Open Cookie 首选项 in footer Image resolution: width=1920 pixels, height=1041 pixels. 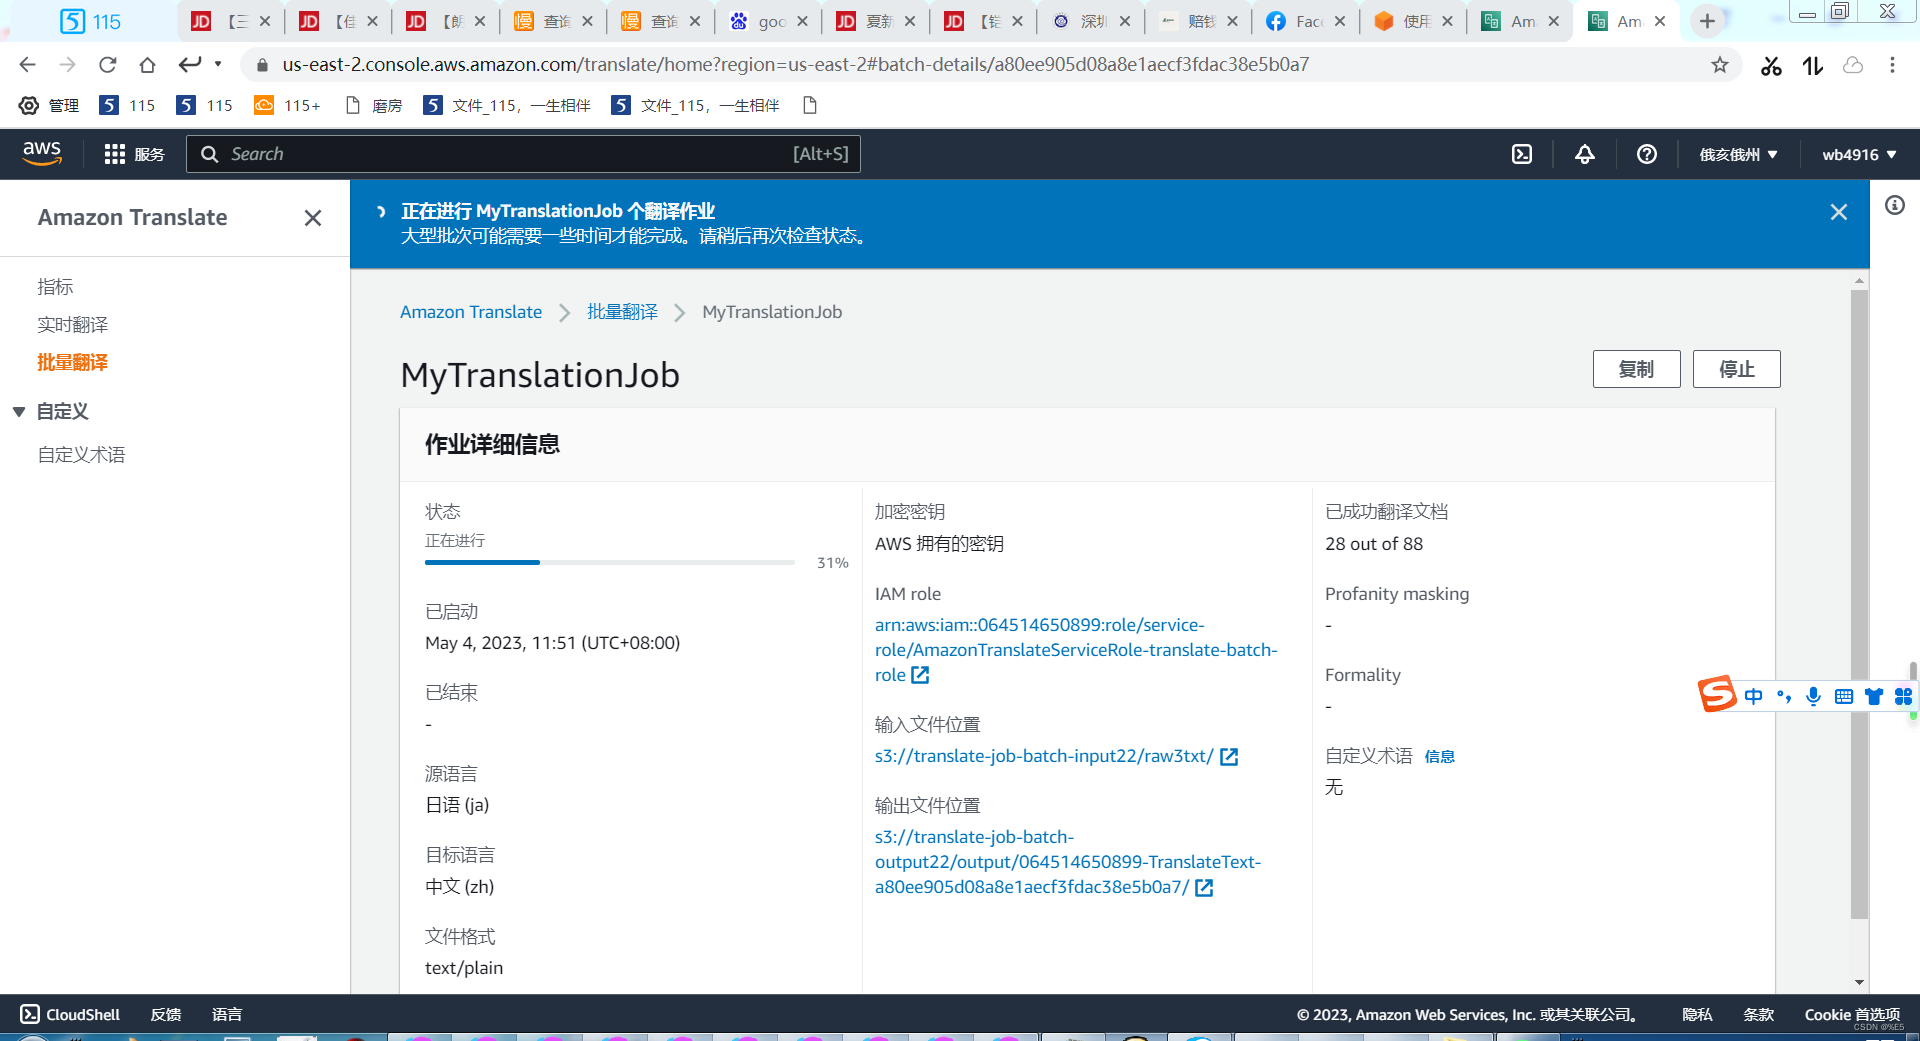(1852, 1014)
